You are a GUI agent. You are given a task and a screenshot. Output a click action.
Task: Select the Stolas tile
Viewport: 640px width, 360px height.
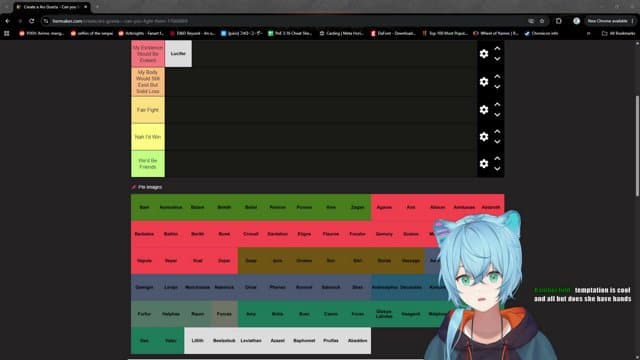click(384, 260)
